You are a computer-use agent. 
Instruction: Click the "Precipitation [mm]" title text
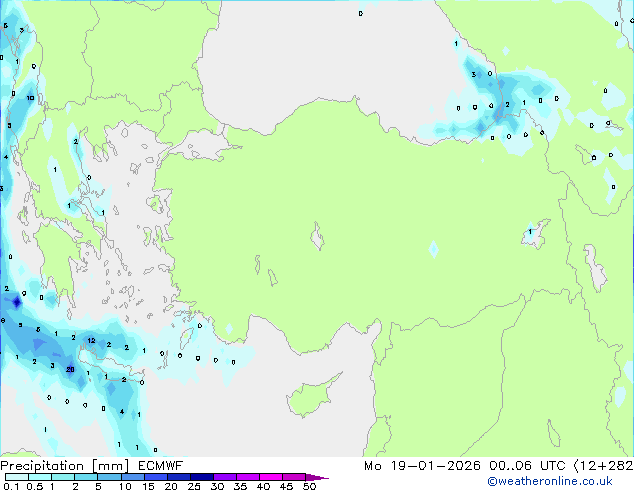65,466
